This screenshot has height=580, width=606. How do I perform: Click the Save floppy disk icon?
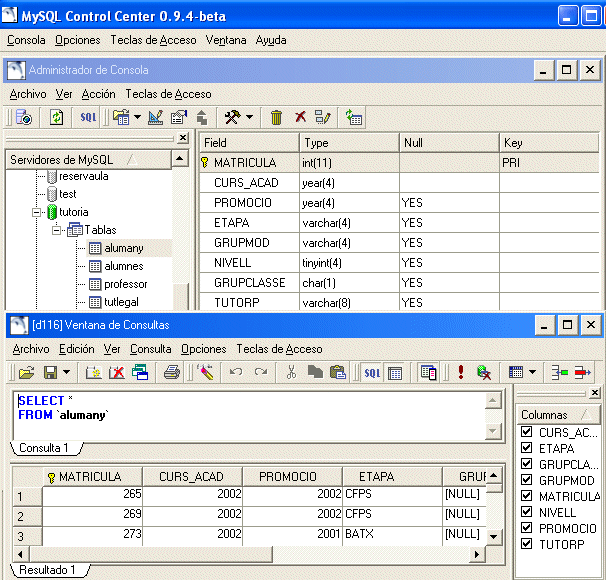point(50,372)
